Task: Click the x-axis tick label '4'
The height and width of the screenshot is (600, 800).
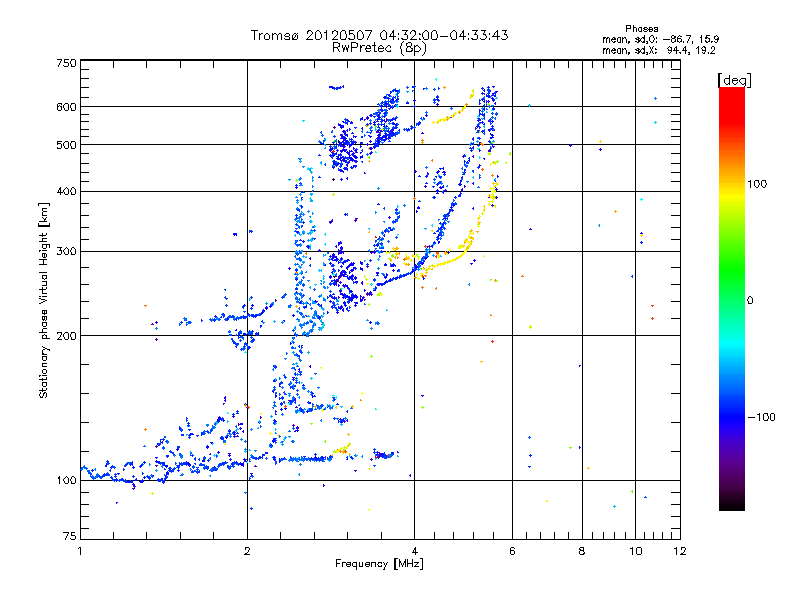Action: click(x=414, y=551)
